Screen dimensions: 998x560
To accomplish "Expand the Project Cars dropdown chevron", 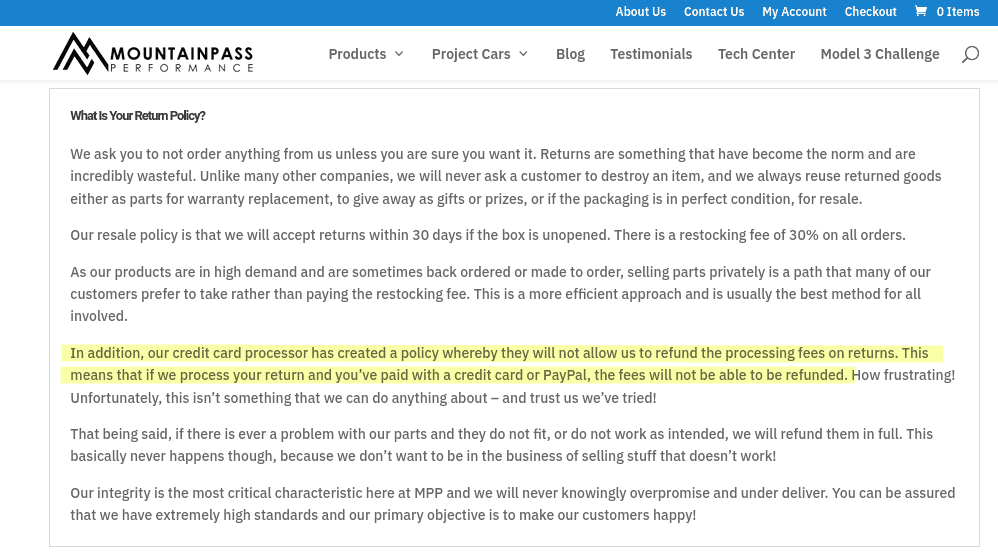I will pyautogui.click(x=523, y=54).
